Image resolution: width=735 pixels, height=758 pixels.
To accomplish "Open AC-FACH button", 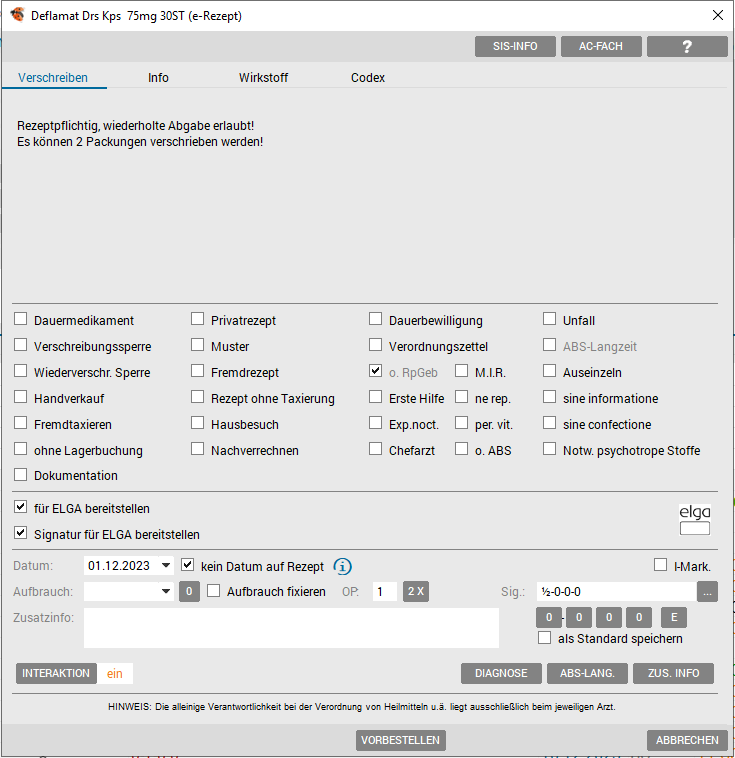I will 601,46.
